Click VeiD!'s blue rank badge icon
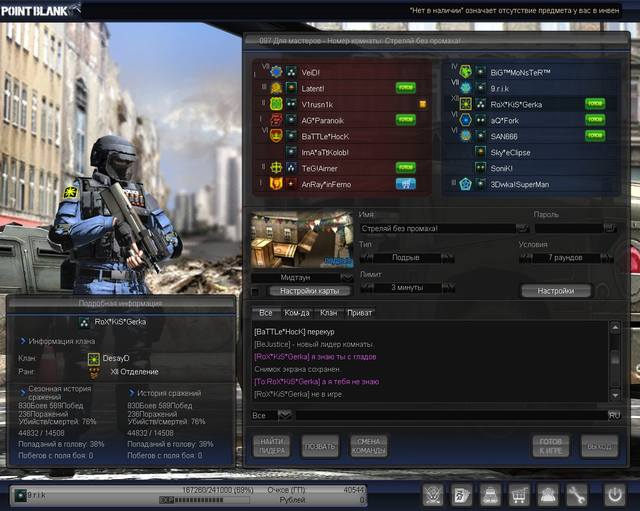640x511 pixels. pyautogui.click(x=276, y=72)
